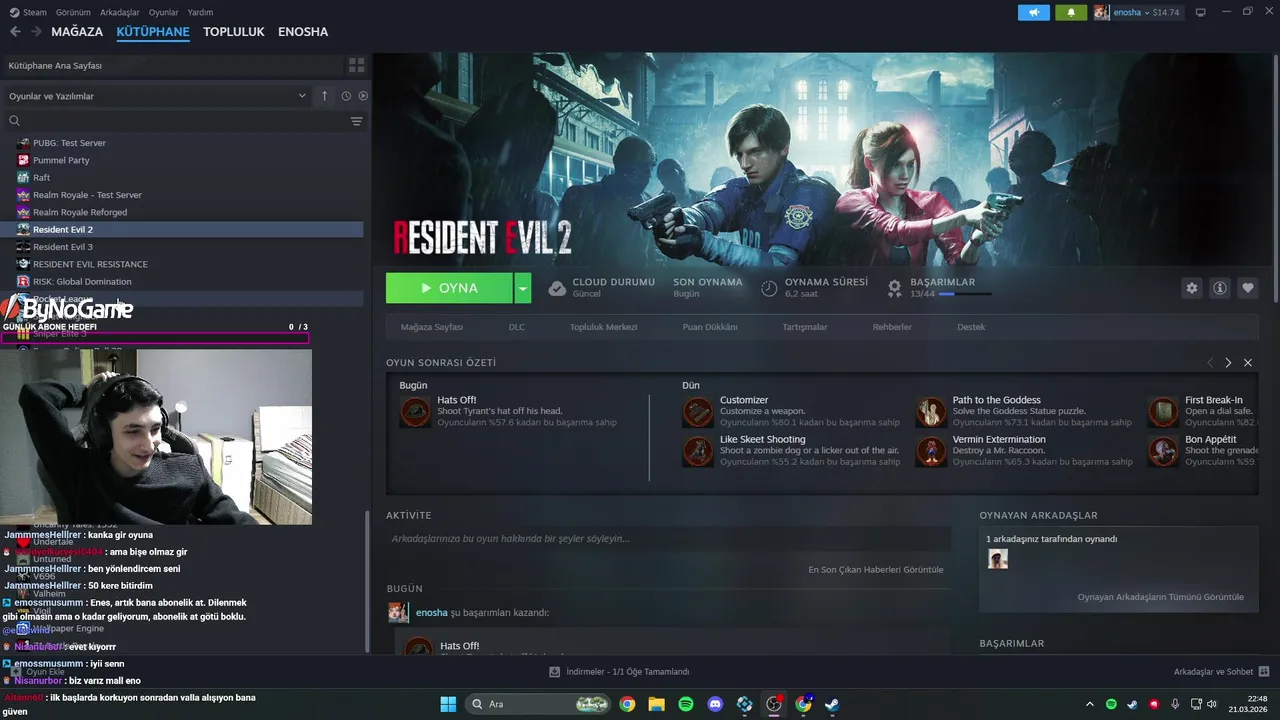Open advanced library filter options
Screen dimensions: 1280x720
coord(356,121)
